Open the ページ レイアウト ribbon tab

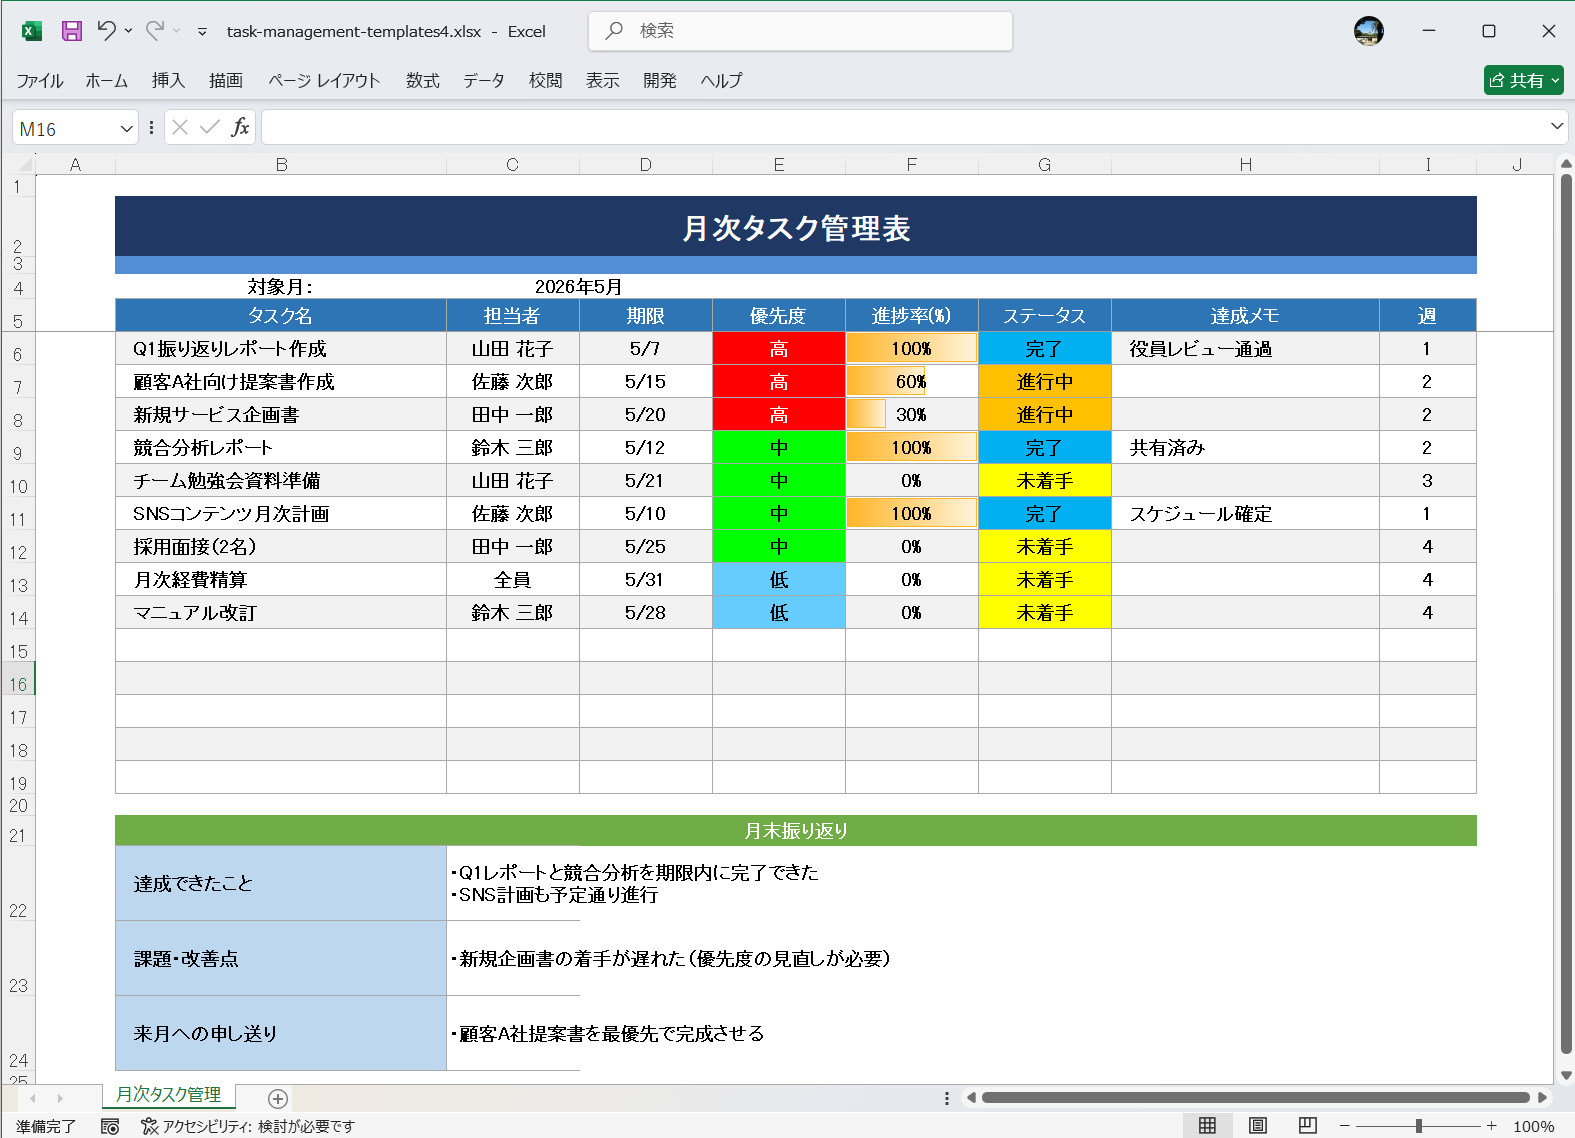point(324,80)
